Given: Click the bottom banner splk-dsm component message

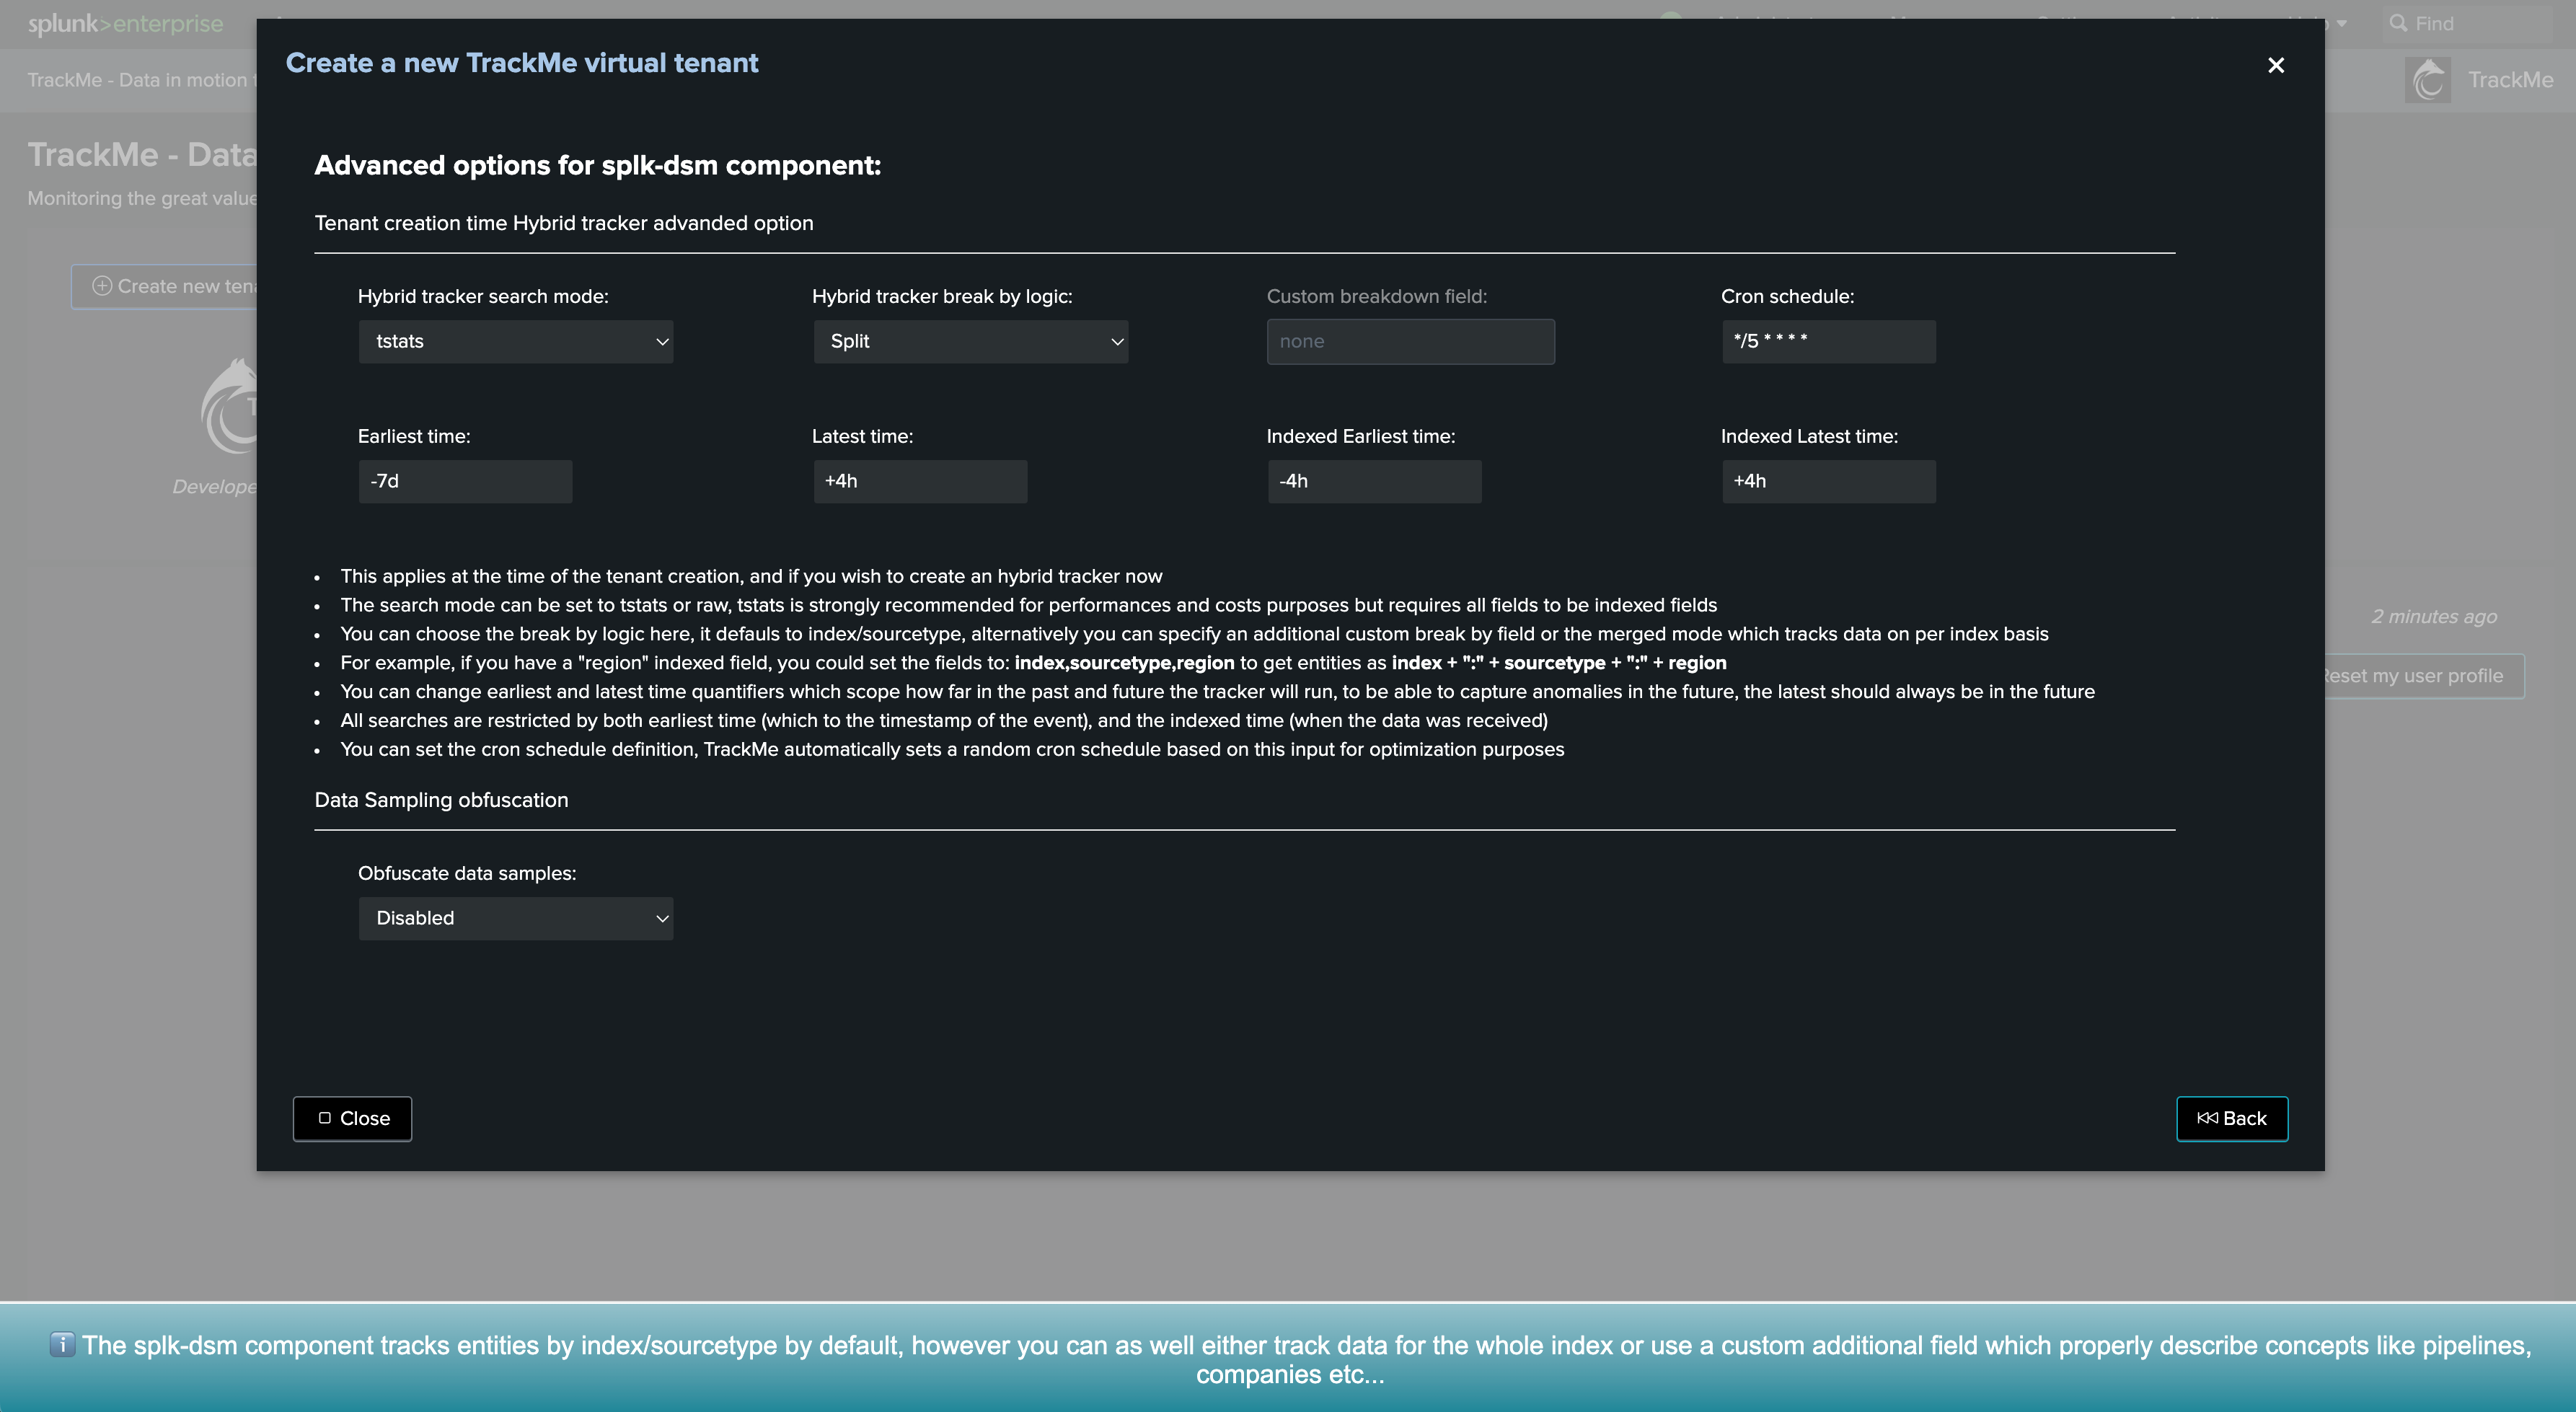Looking at the screenshot, I should (x=1306, y=1360).
